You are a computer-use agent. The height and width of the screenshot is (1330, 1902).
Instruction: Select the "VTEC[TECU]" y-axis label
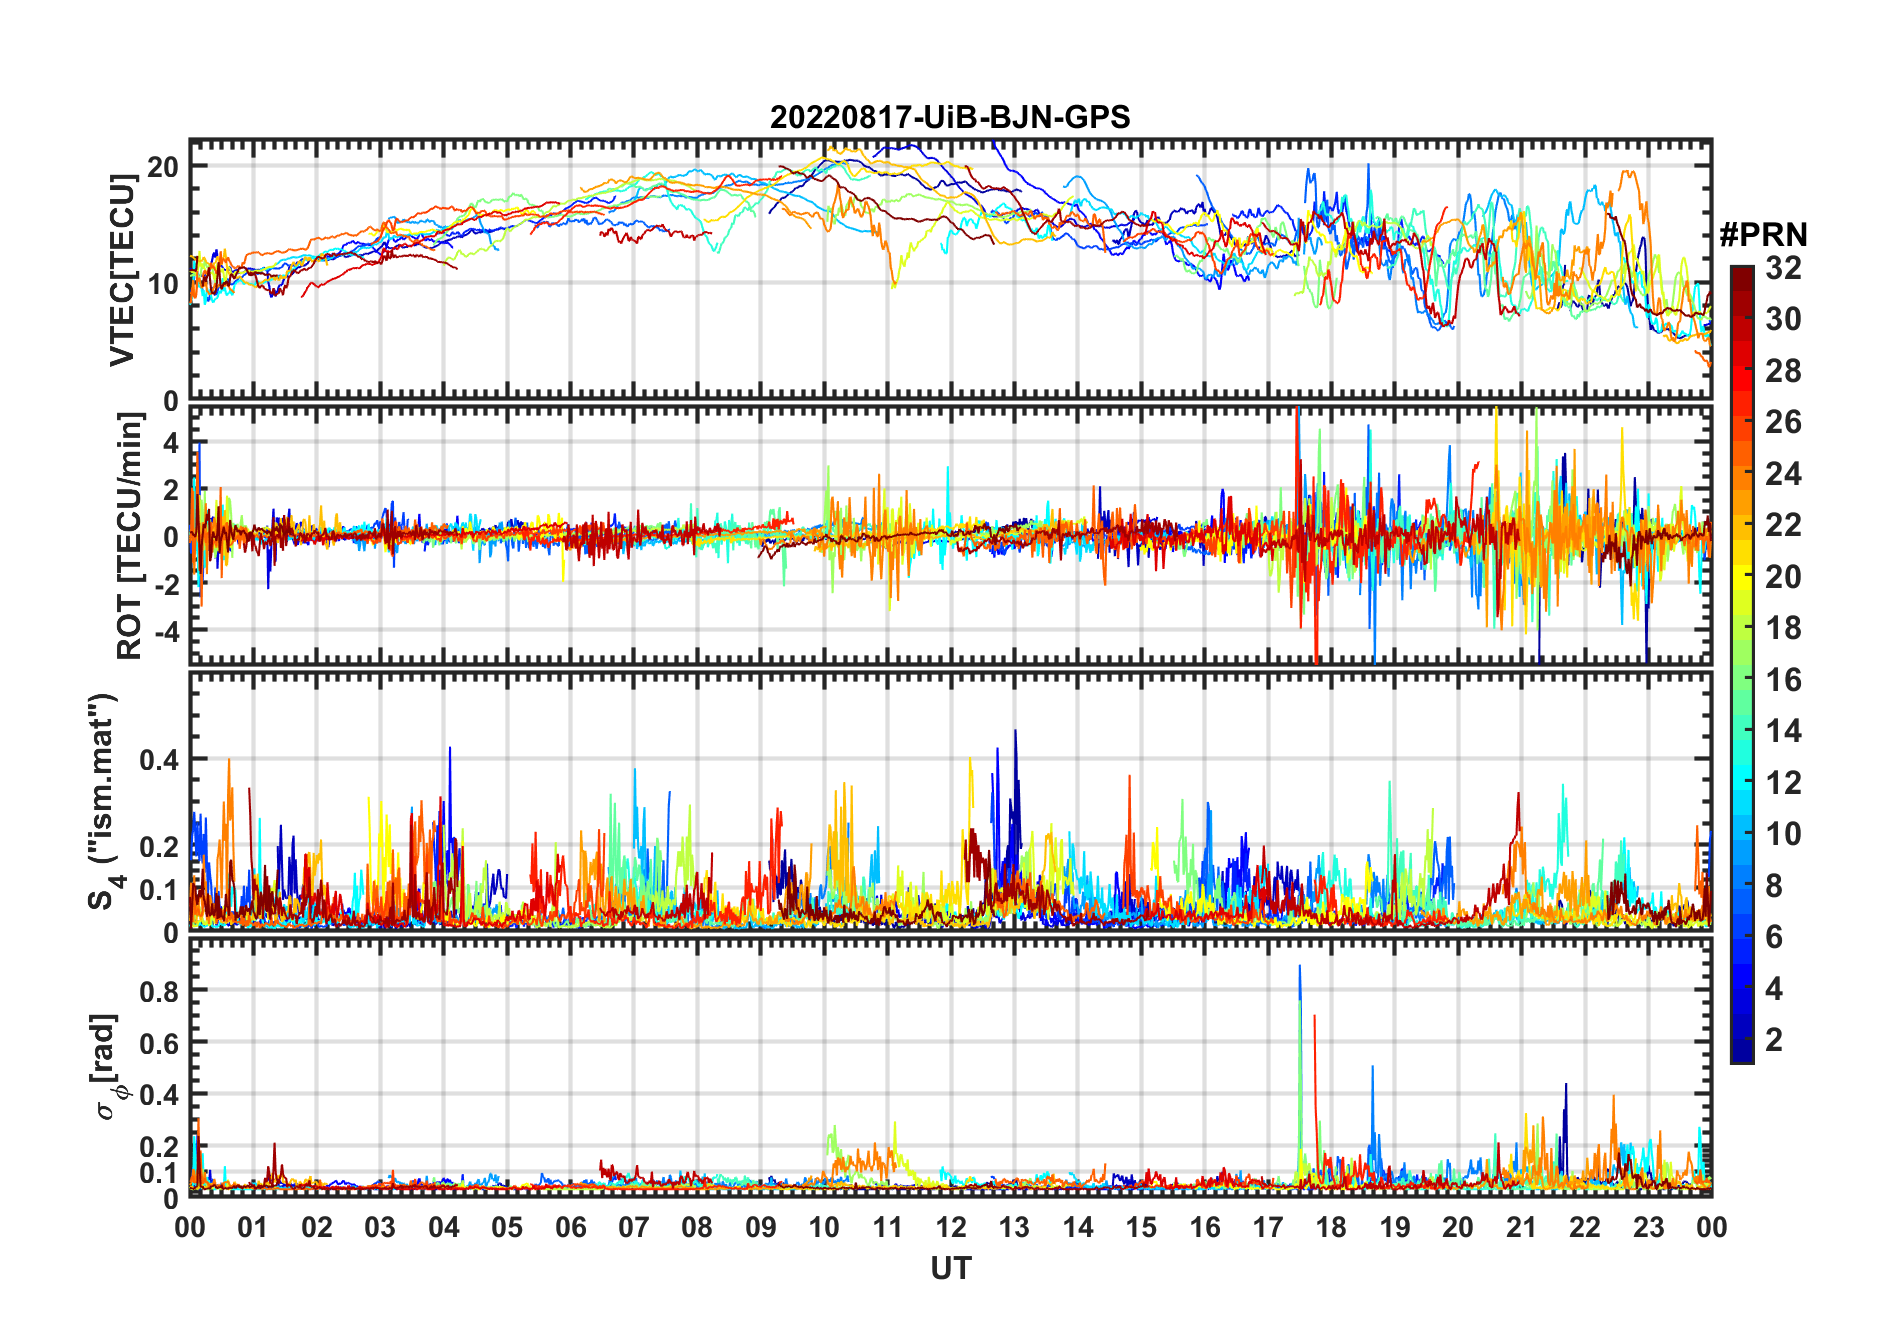pyautogui.click(x=122, y=270)
